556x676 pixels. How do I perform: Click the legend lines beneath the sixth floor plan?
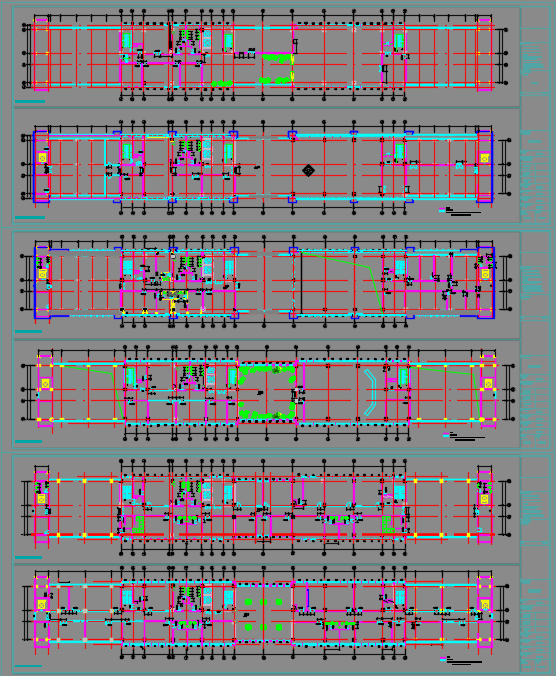coord(461,660)
